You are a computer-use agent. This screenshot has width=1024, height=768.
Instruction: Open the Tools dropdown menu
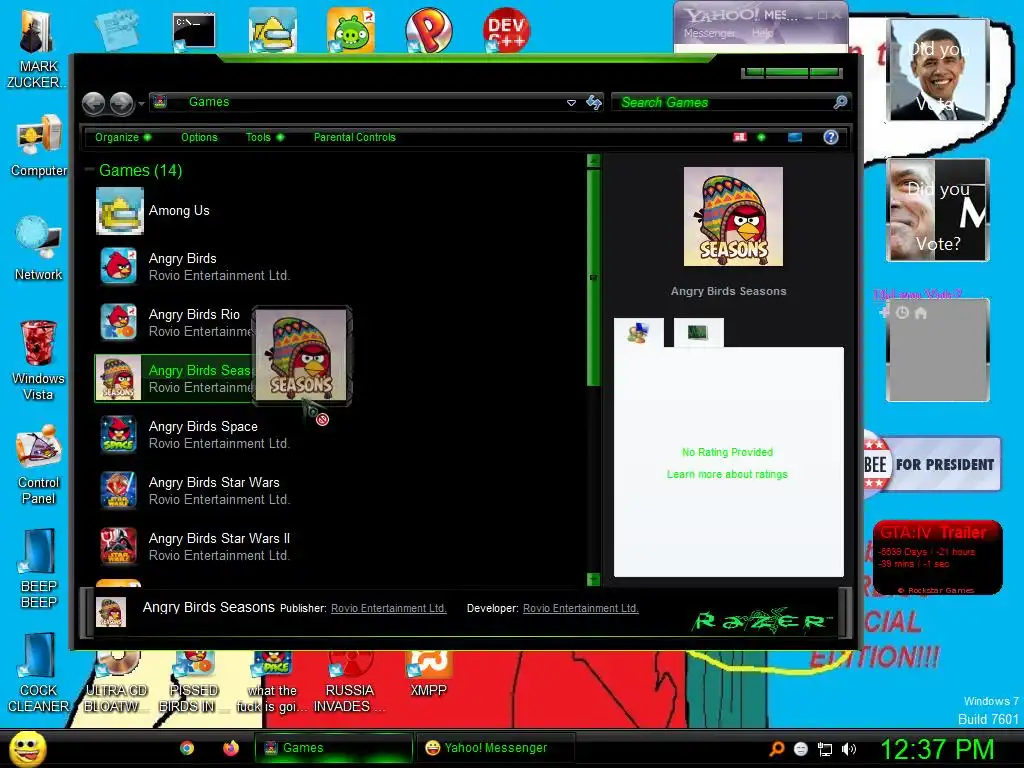pyautogui.click(x=264, y=137)
